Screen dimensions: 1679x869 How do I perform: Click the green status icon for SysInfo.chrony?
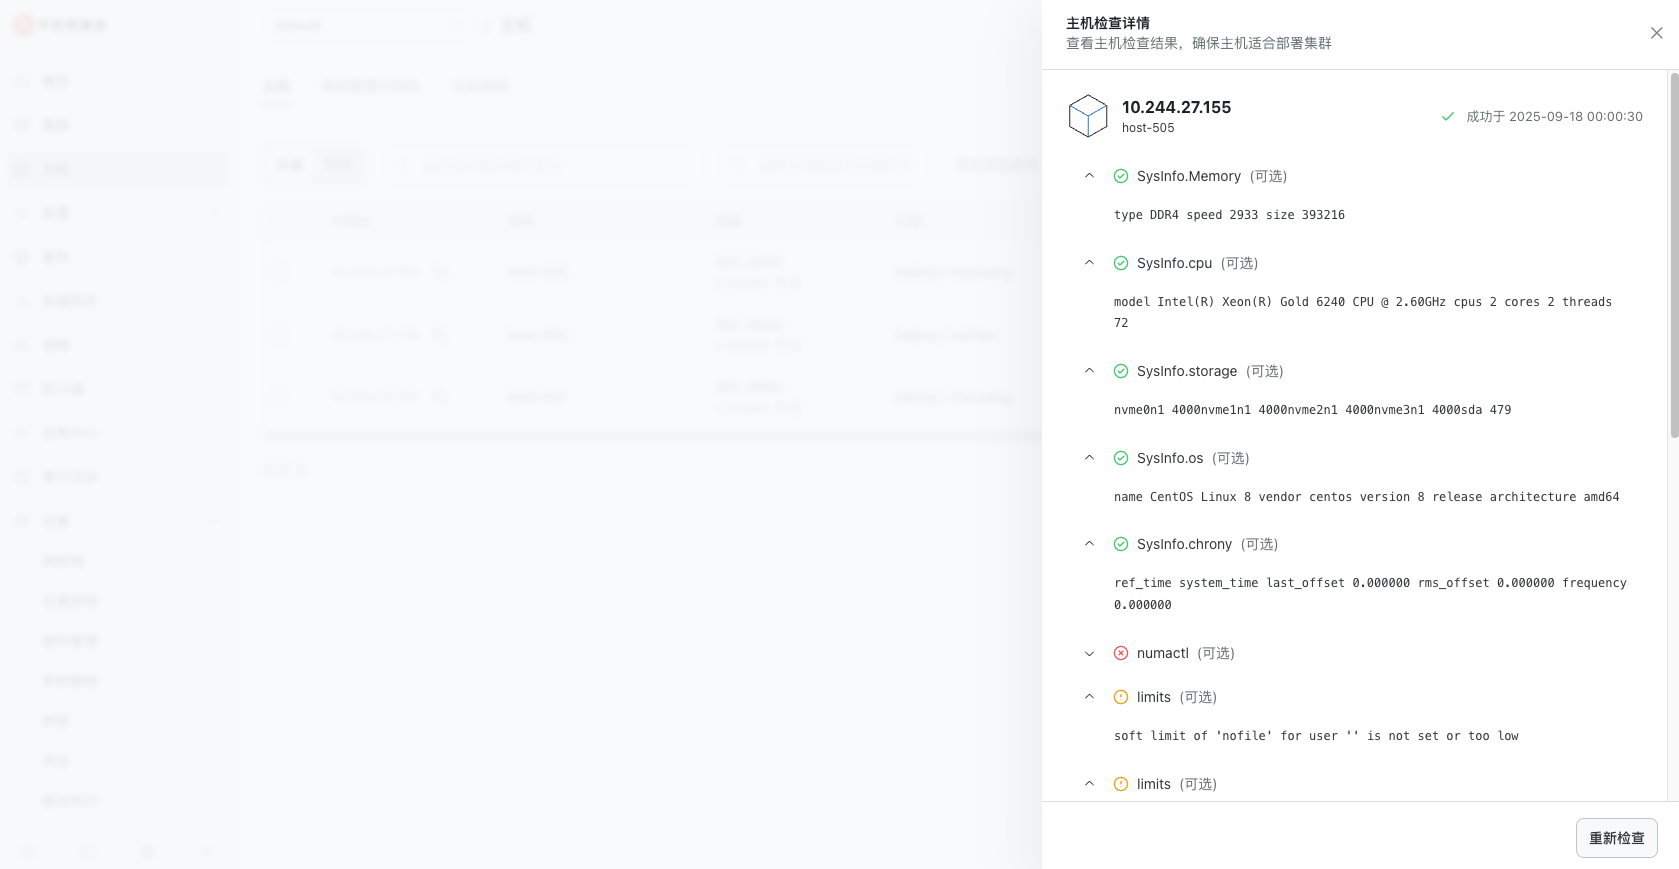[x=1121, y=544]
